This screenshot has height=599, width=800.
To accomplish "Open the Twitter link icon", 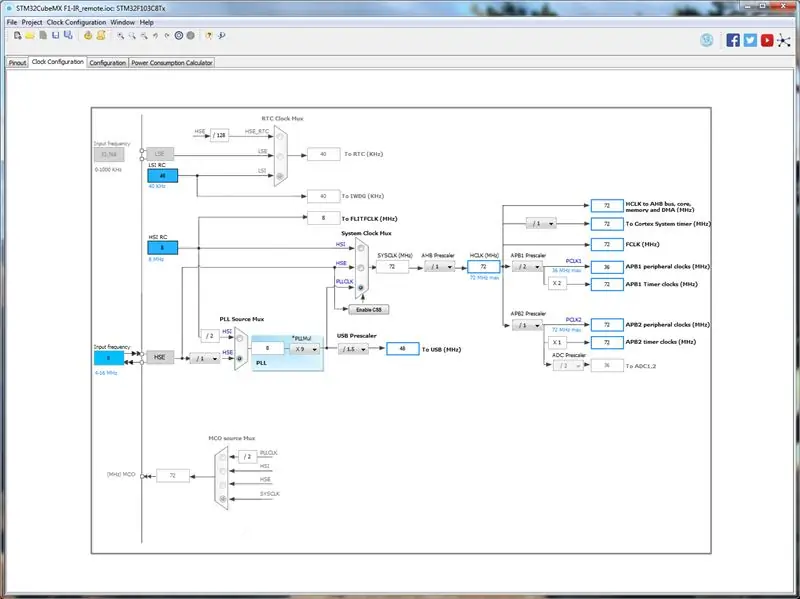I will [x=750, y=40].
